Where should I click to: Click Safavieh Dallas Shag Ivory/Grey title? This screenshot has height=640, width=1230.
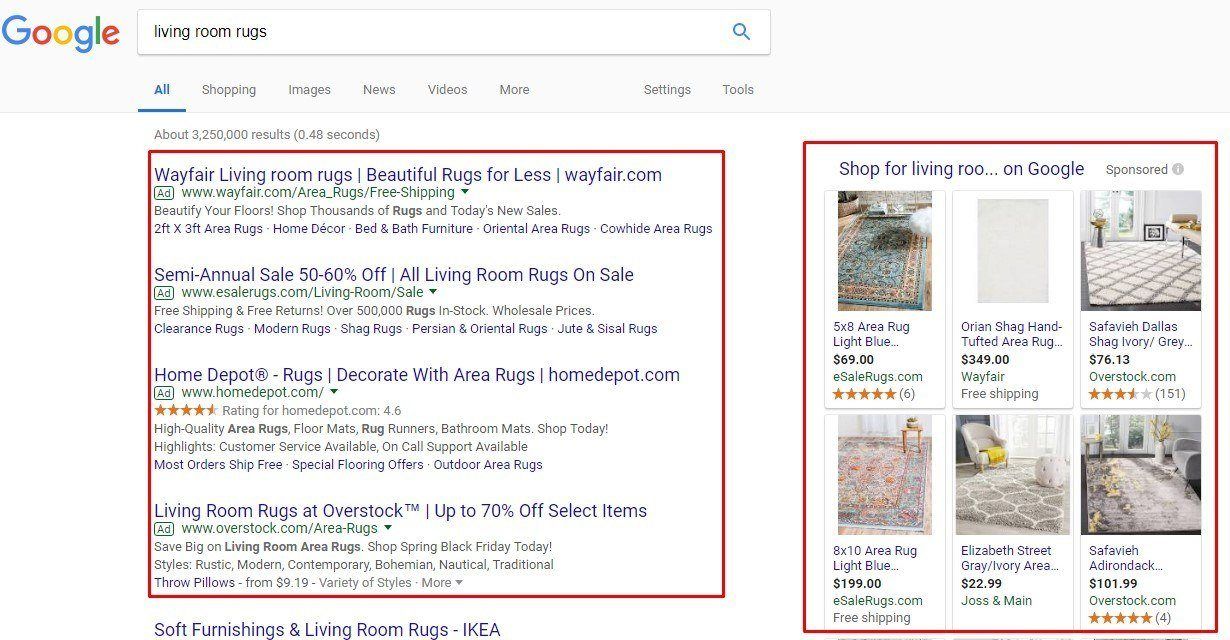(1140, 334)
